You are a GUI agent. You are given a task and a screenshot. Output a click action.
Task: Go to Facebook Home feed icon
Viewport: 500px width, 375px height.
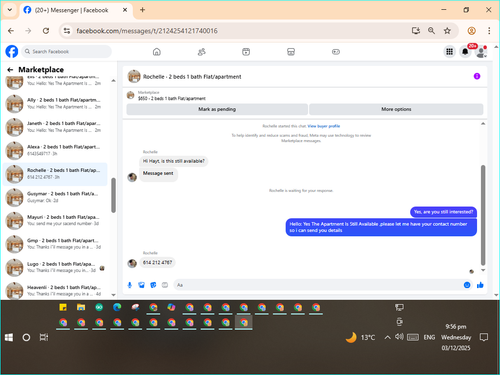click(x=157, y=52)
